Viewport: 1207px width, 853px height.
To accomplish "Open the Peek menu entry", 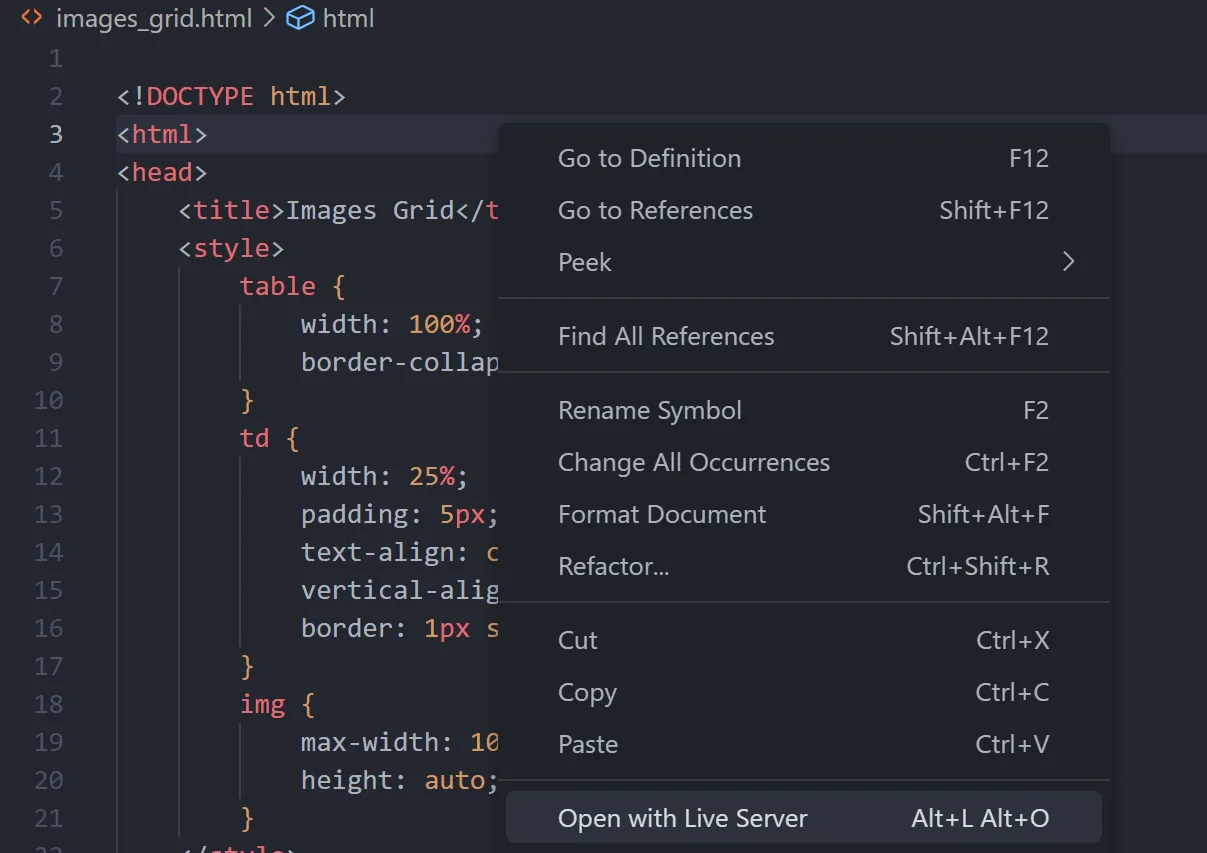I will 585,262.
